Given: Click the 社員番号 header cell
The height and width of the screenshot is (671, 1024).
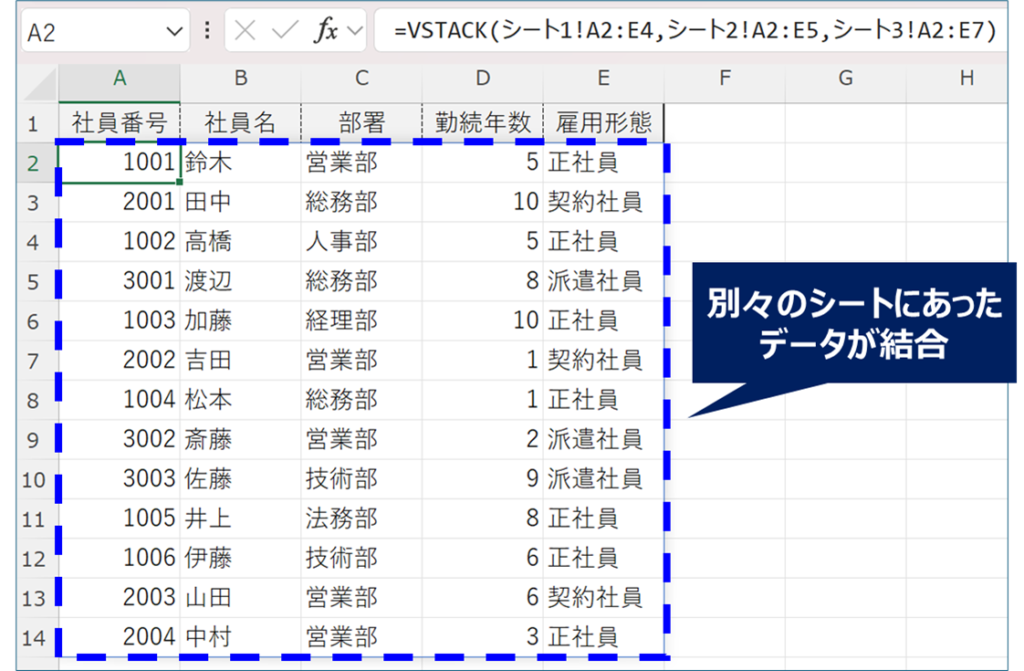Looking at the screenshot, I should [x=119, y=121].
